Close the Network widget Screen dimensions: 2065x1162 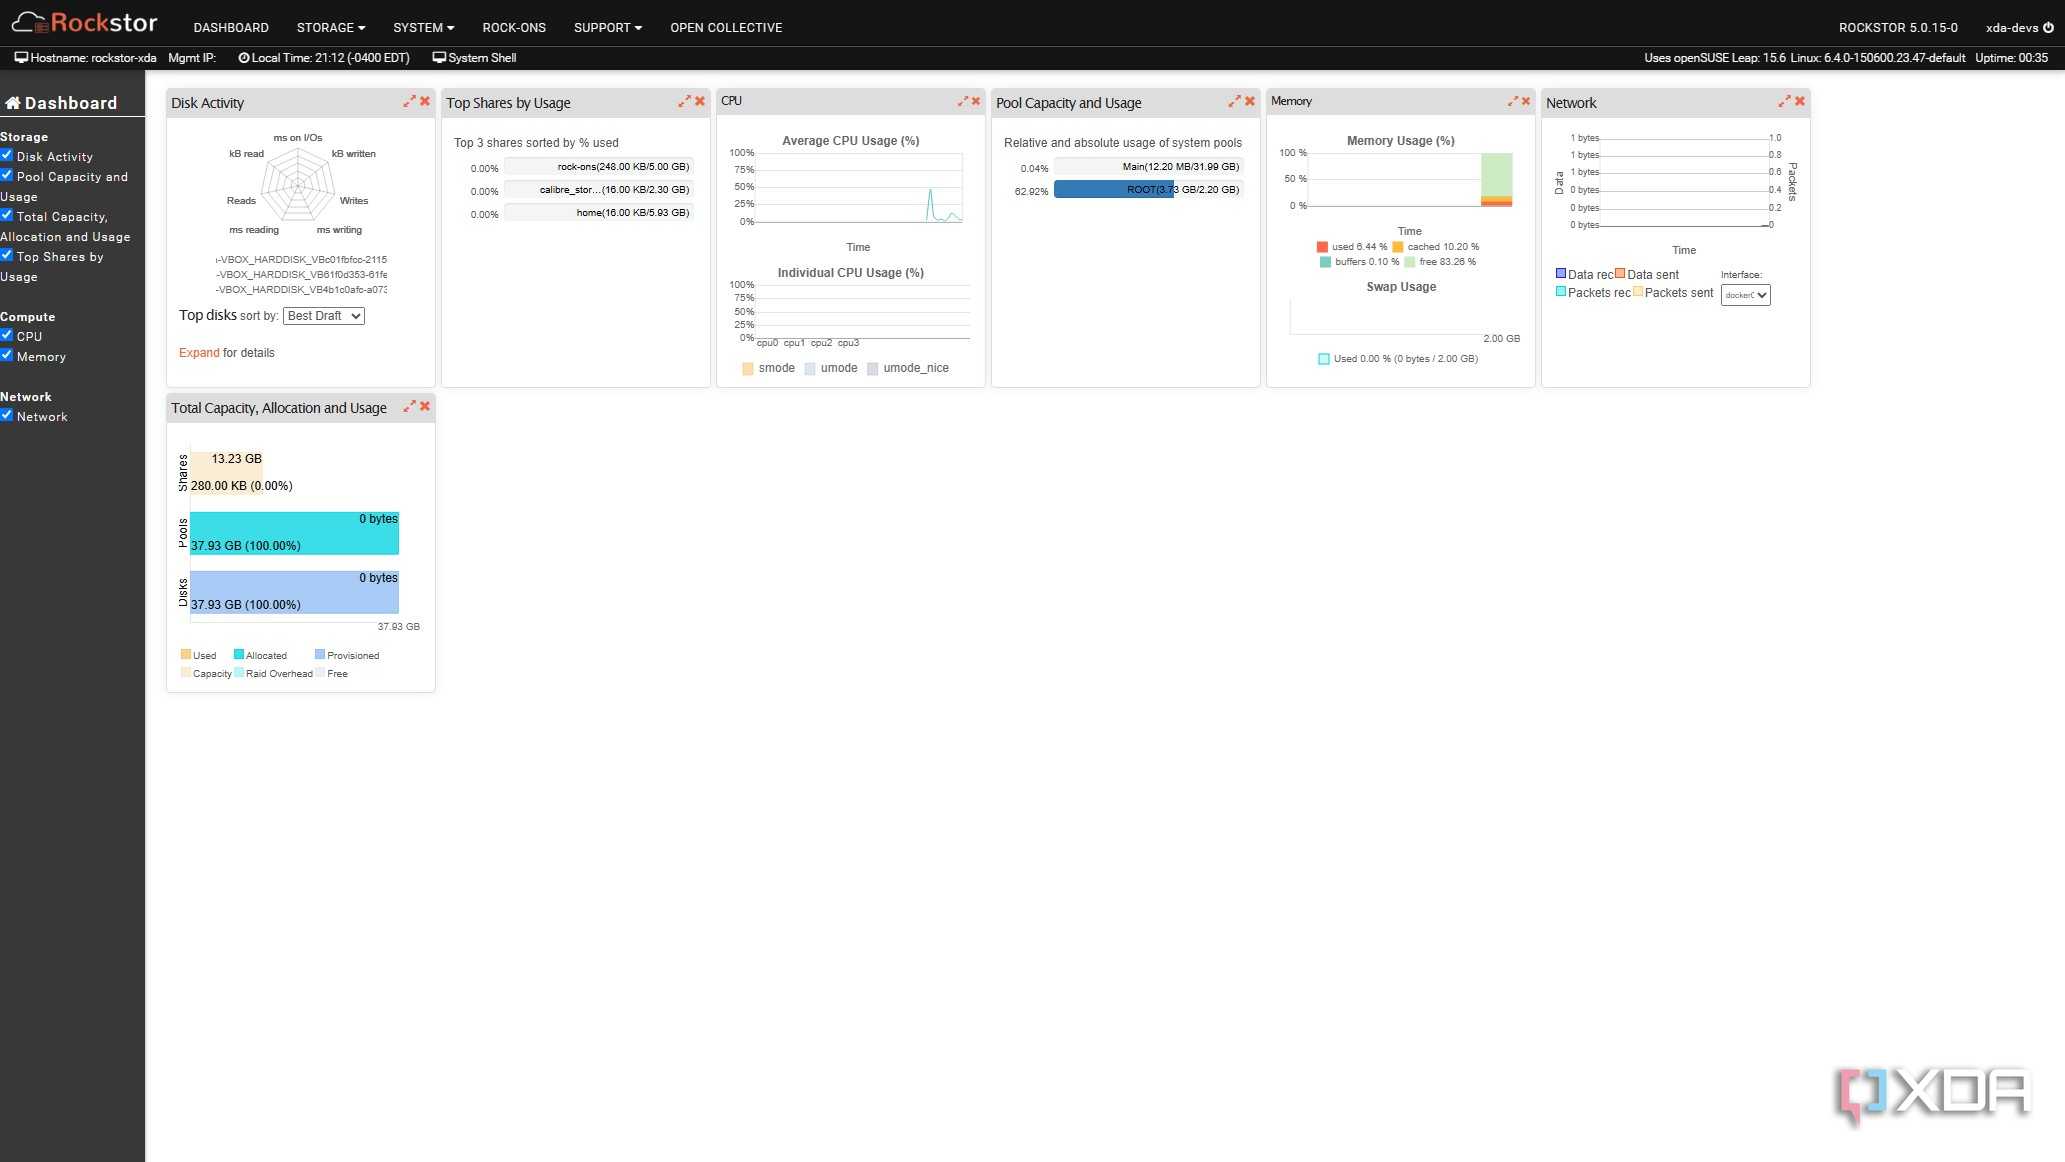[x=1800, y=101]
